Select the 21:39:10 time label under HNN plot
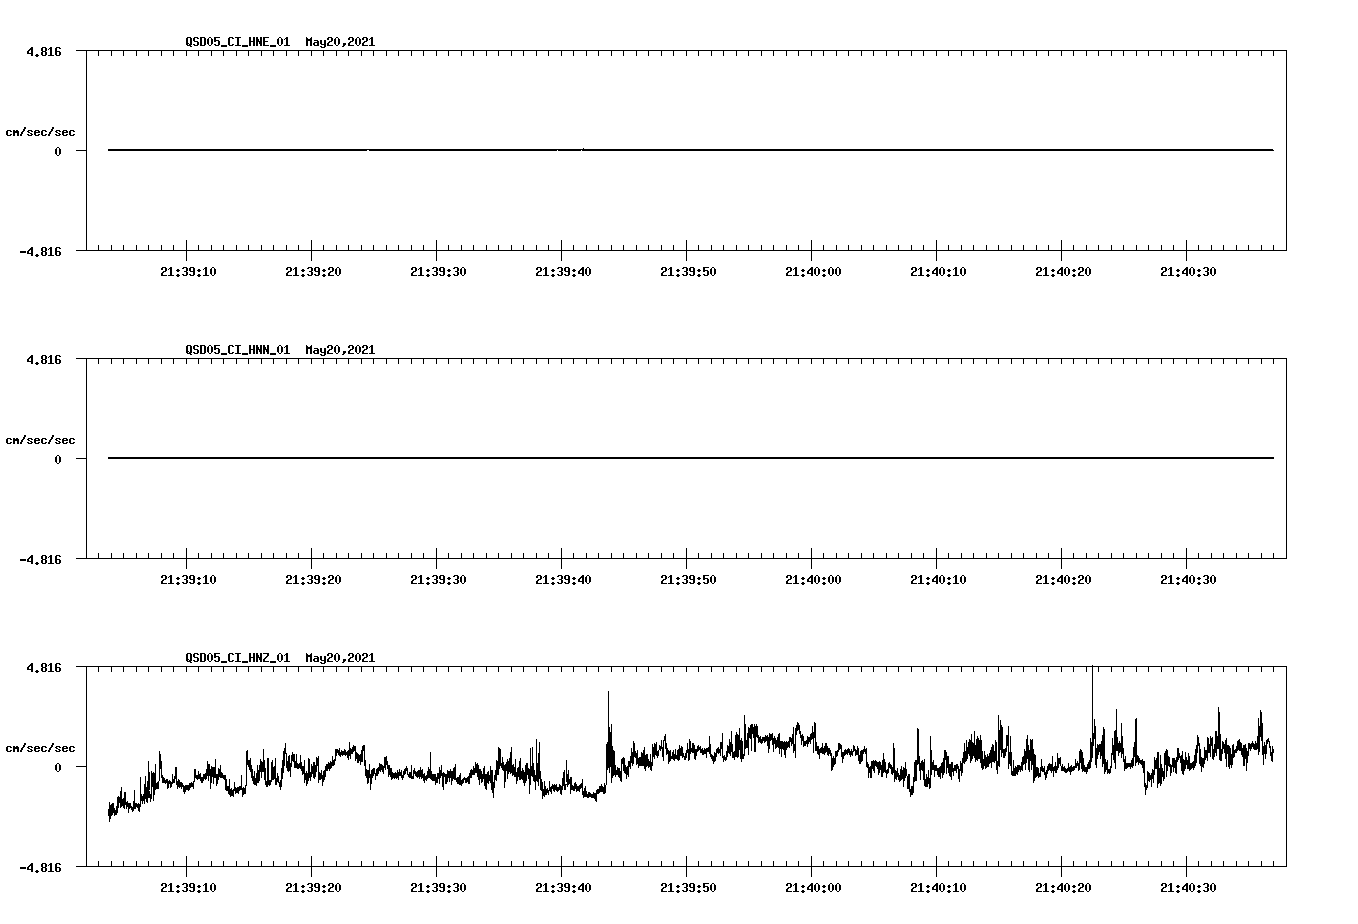The width and height of the screenshot is (1358, 924). 188,580
